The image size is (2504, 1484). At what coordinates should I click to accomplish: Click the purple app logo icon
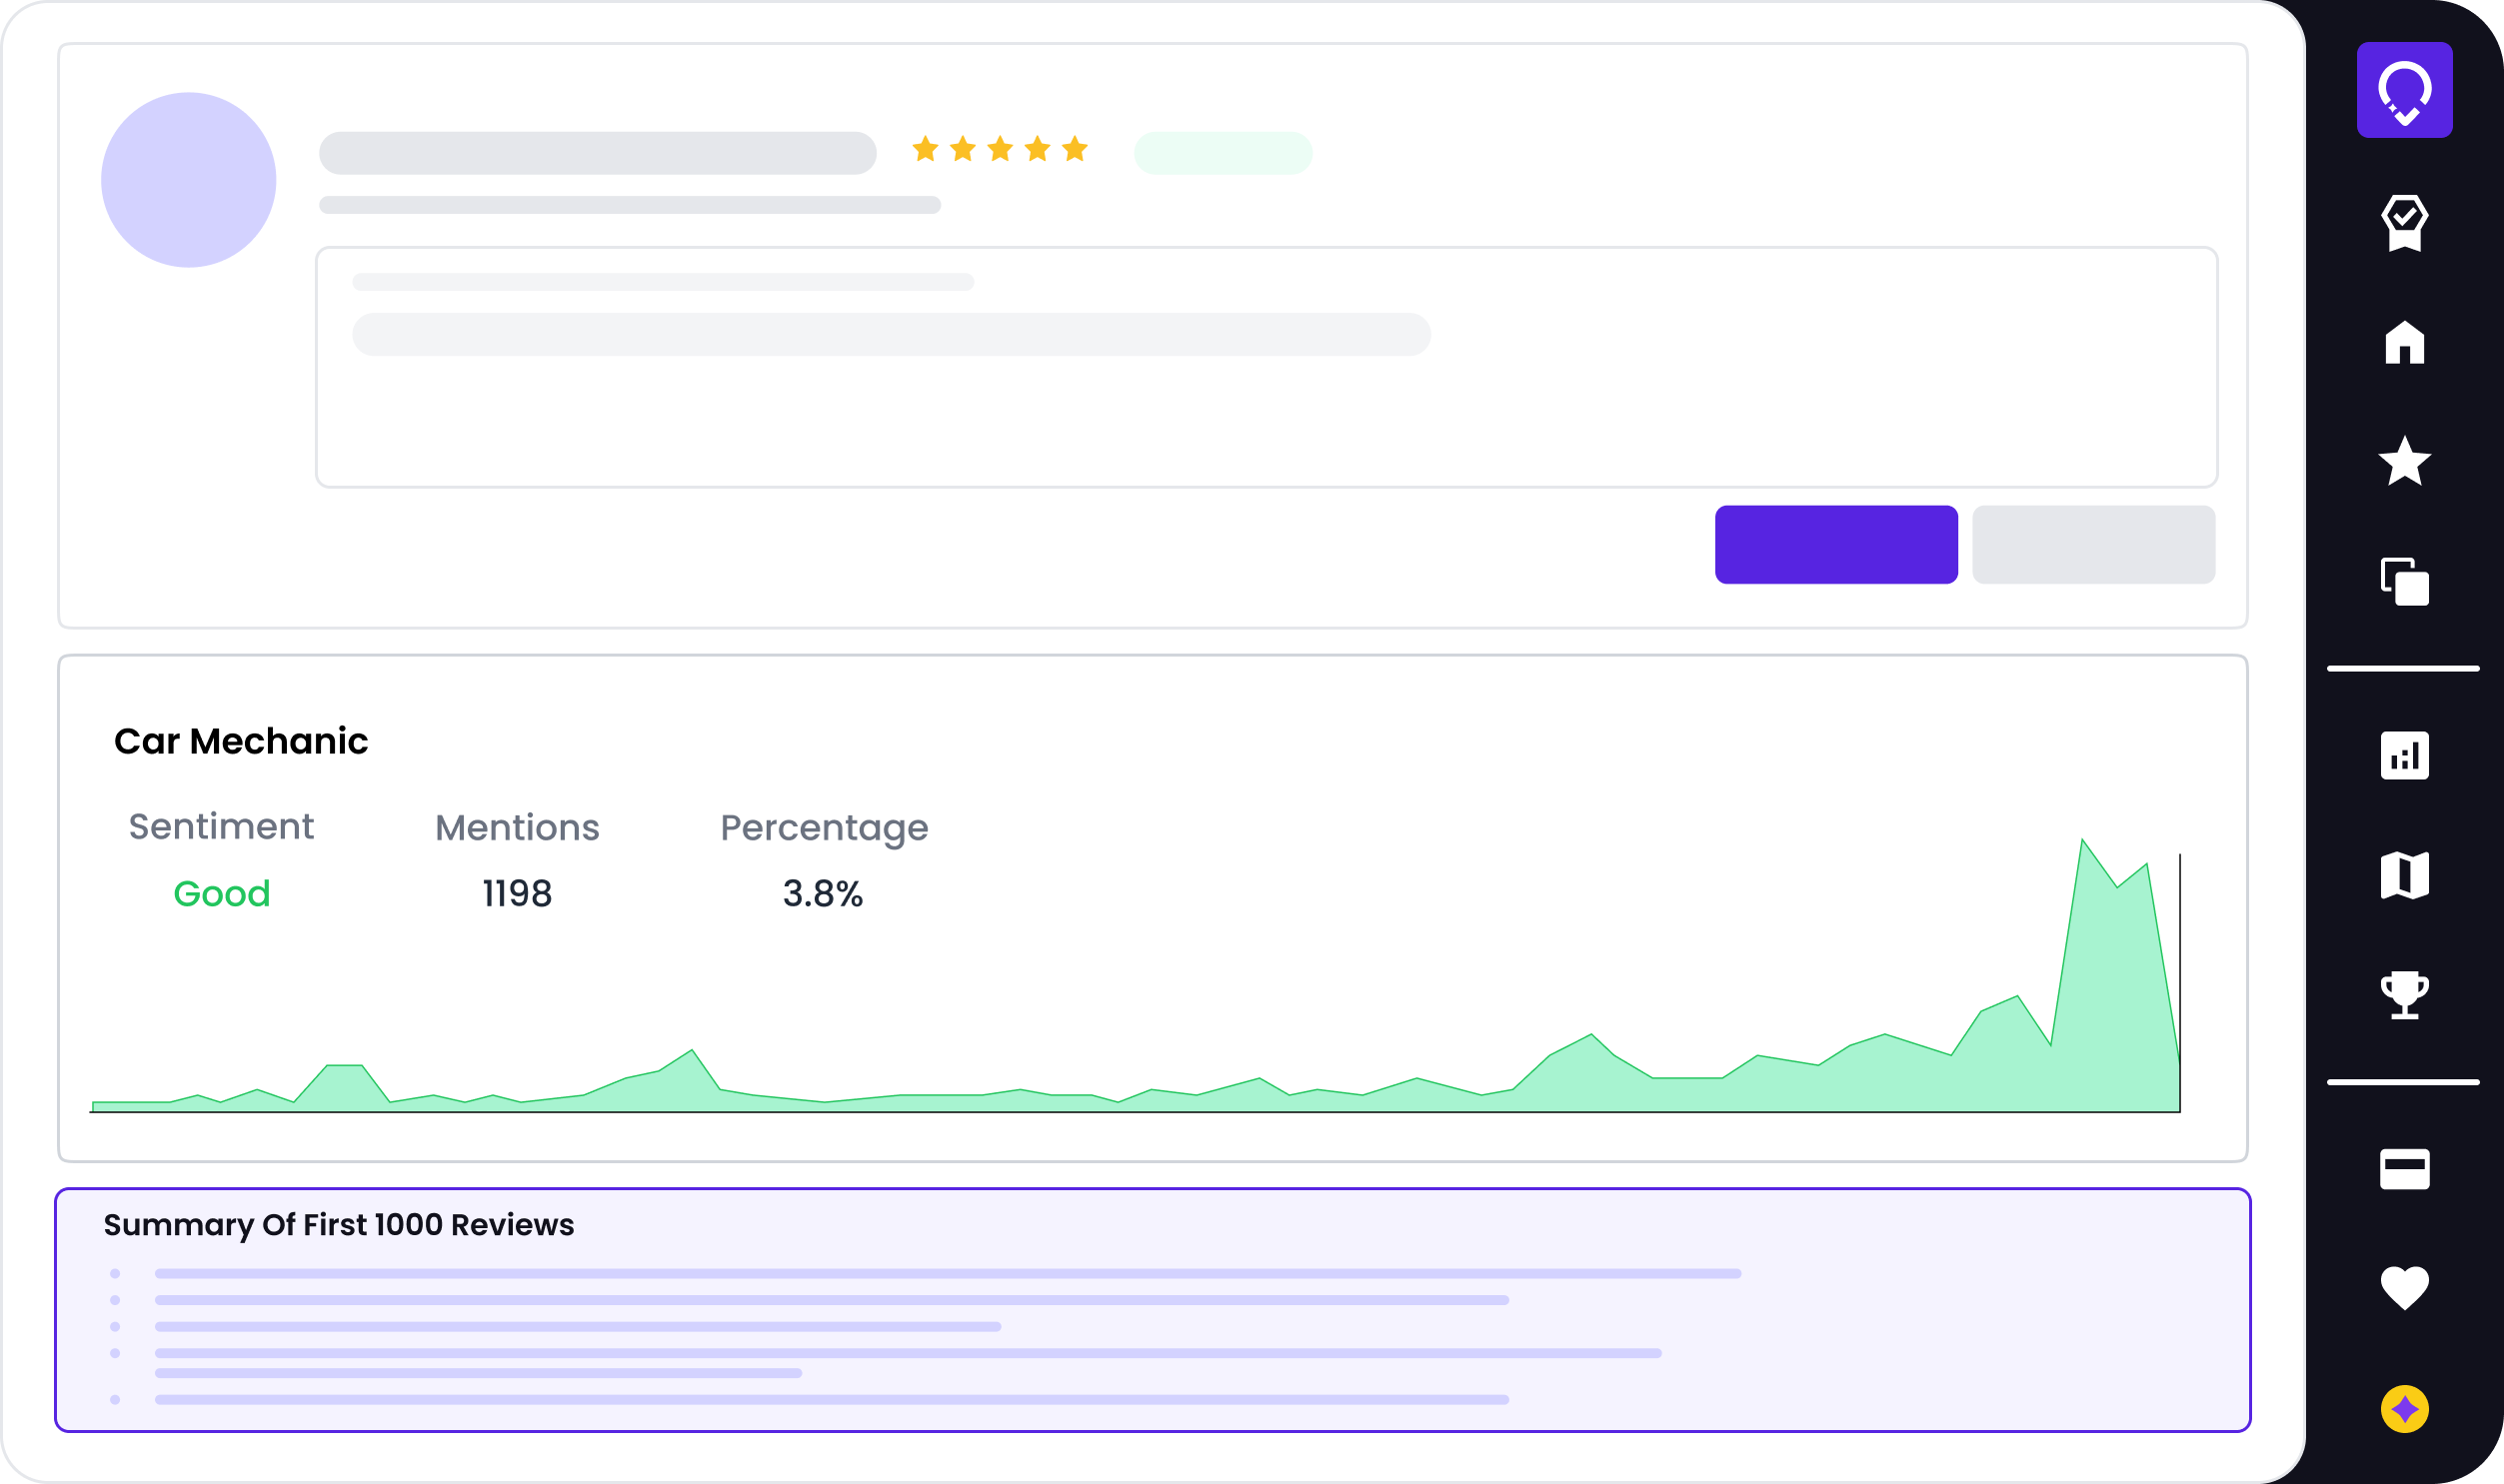click(x=2404, y=90)
